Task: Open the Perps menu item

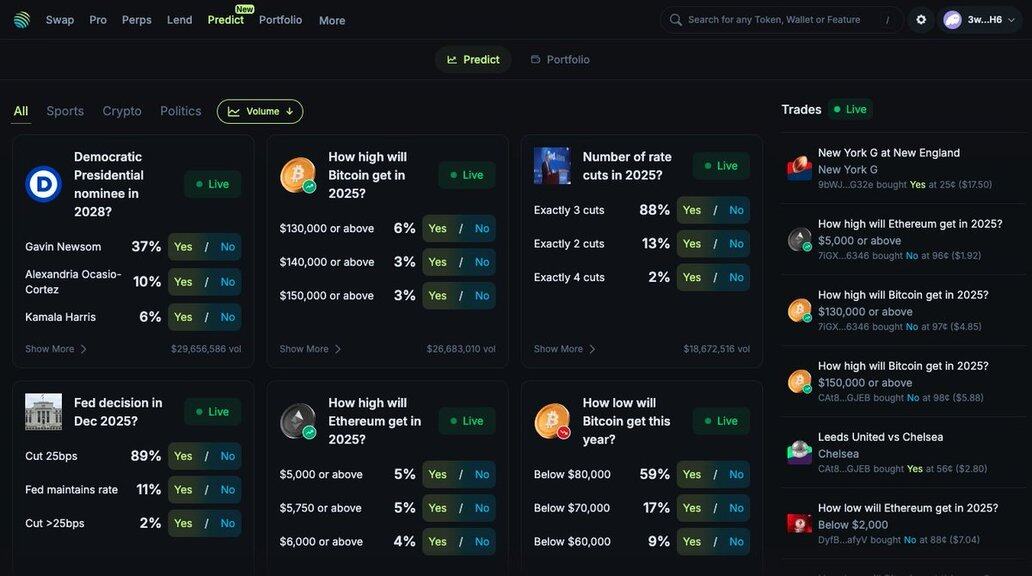Action: click(x=136, y=20)
